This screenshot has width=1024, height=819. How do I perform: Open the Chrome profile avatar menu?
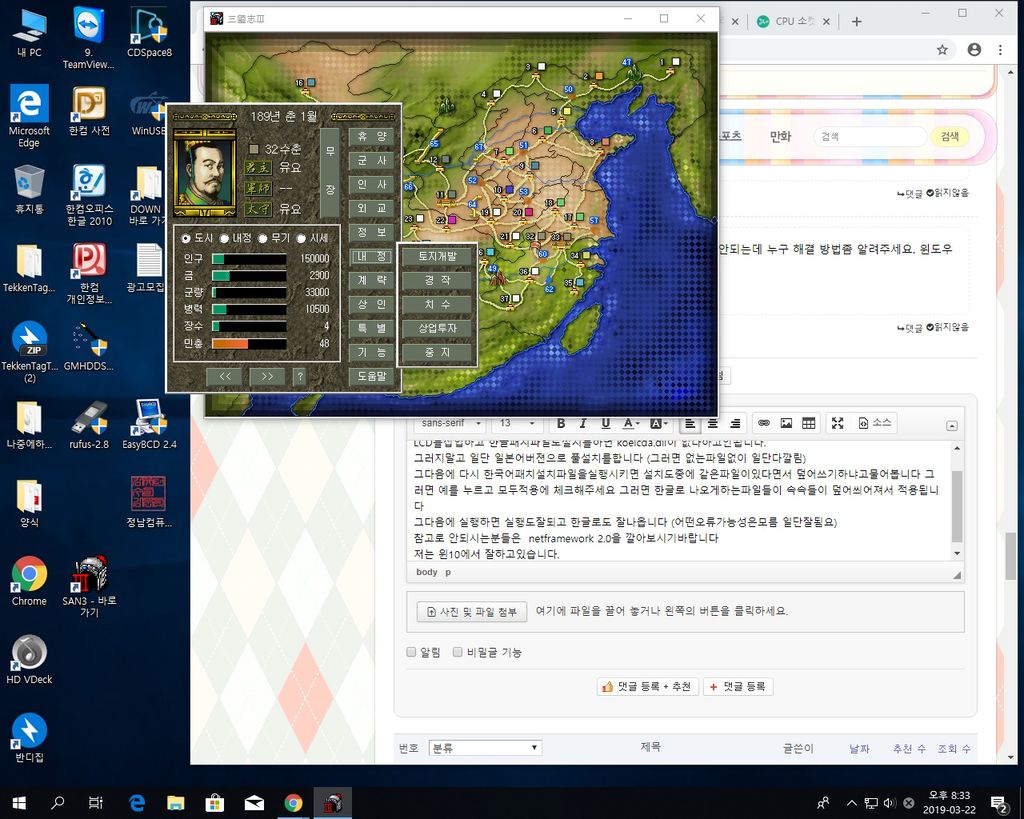click(974, 50)
